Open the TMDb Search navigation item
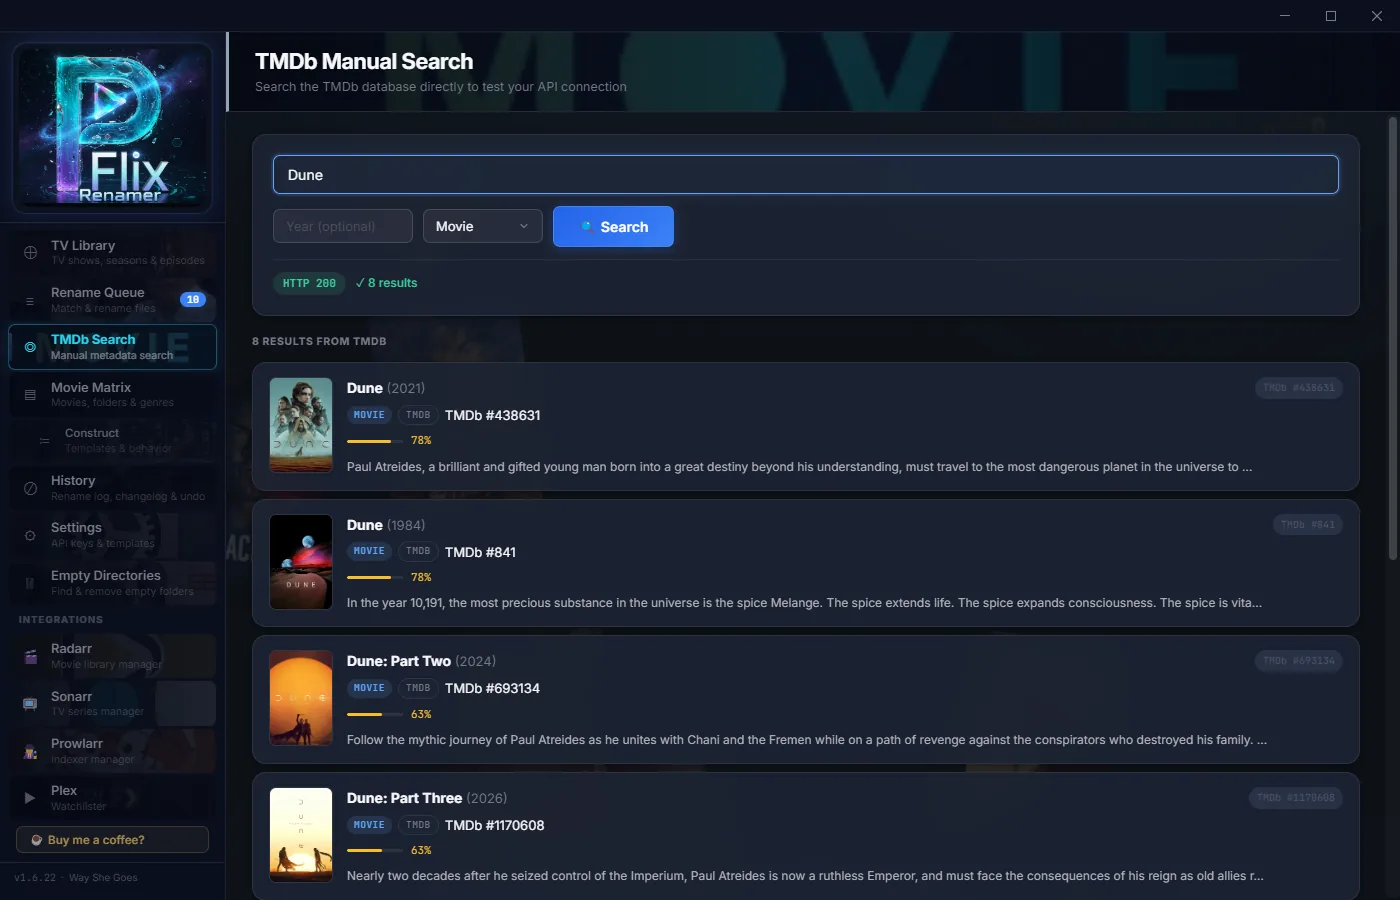 coord(112,347)
